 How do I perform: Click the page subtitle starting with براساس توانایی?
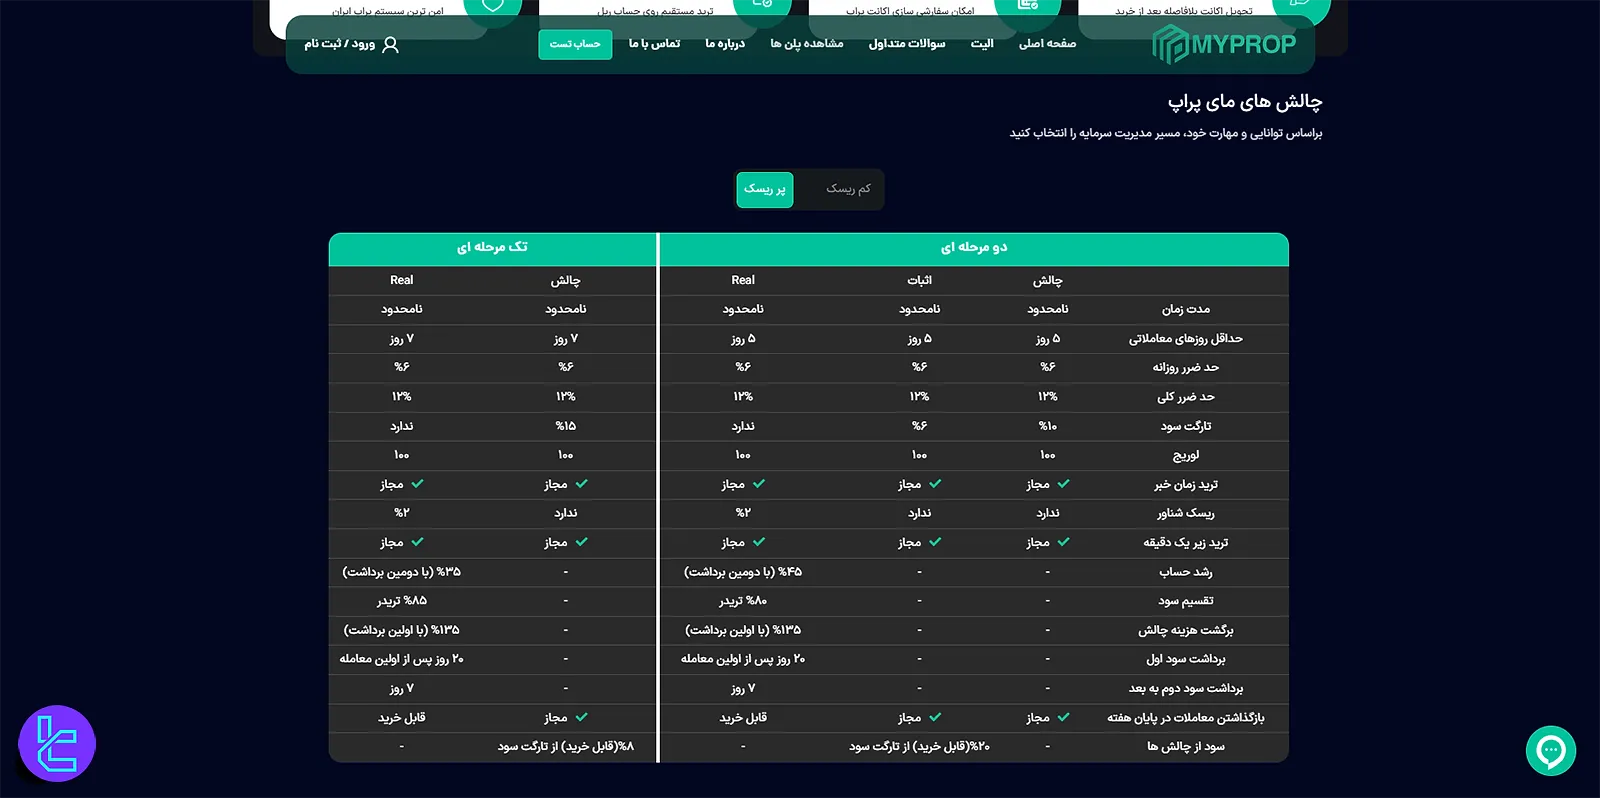pos(1166,133)
